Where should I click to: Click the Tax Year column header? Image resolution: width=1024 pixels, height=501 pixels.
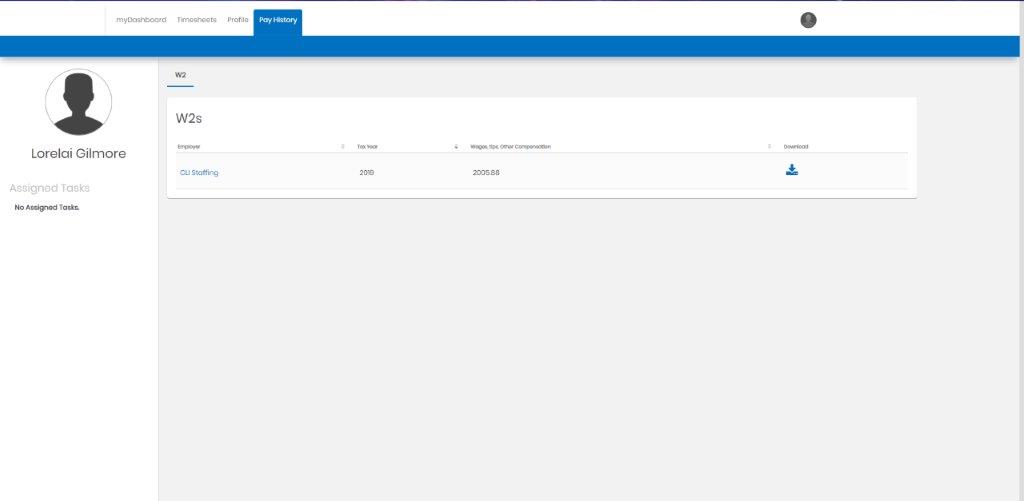pyautogui.click(x=367, y=147)
